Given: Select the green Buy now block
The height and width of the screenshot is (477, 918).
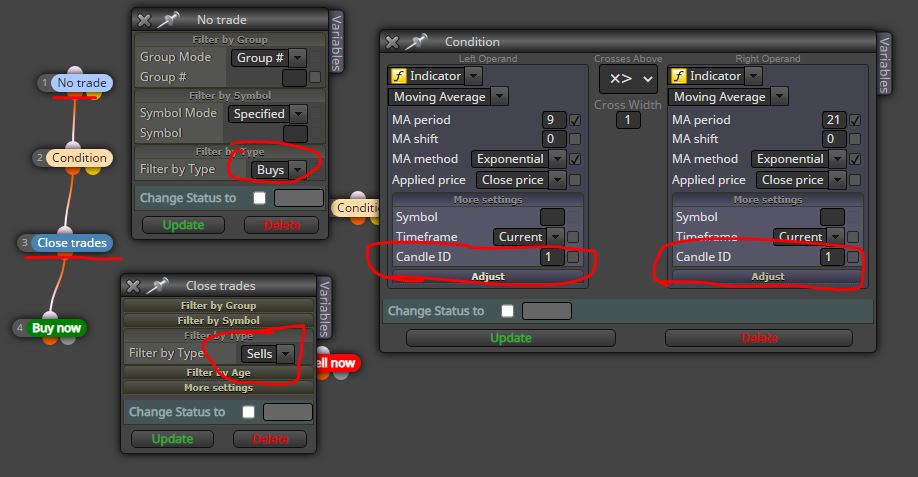Looking at the screenshot, I should coord(56,328).
